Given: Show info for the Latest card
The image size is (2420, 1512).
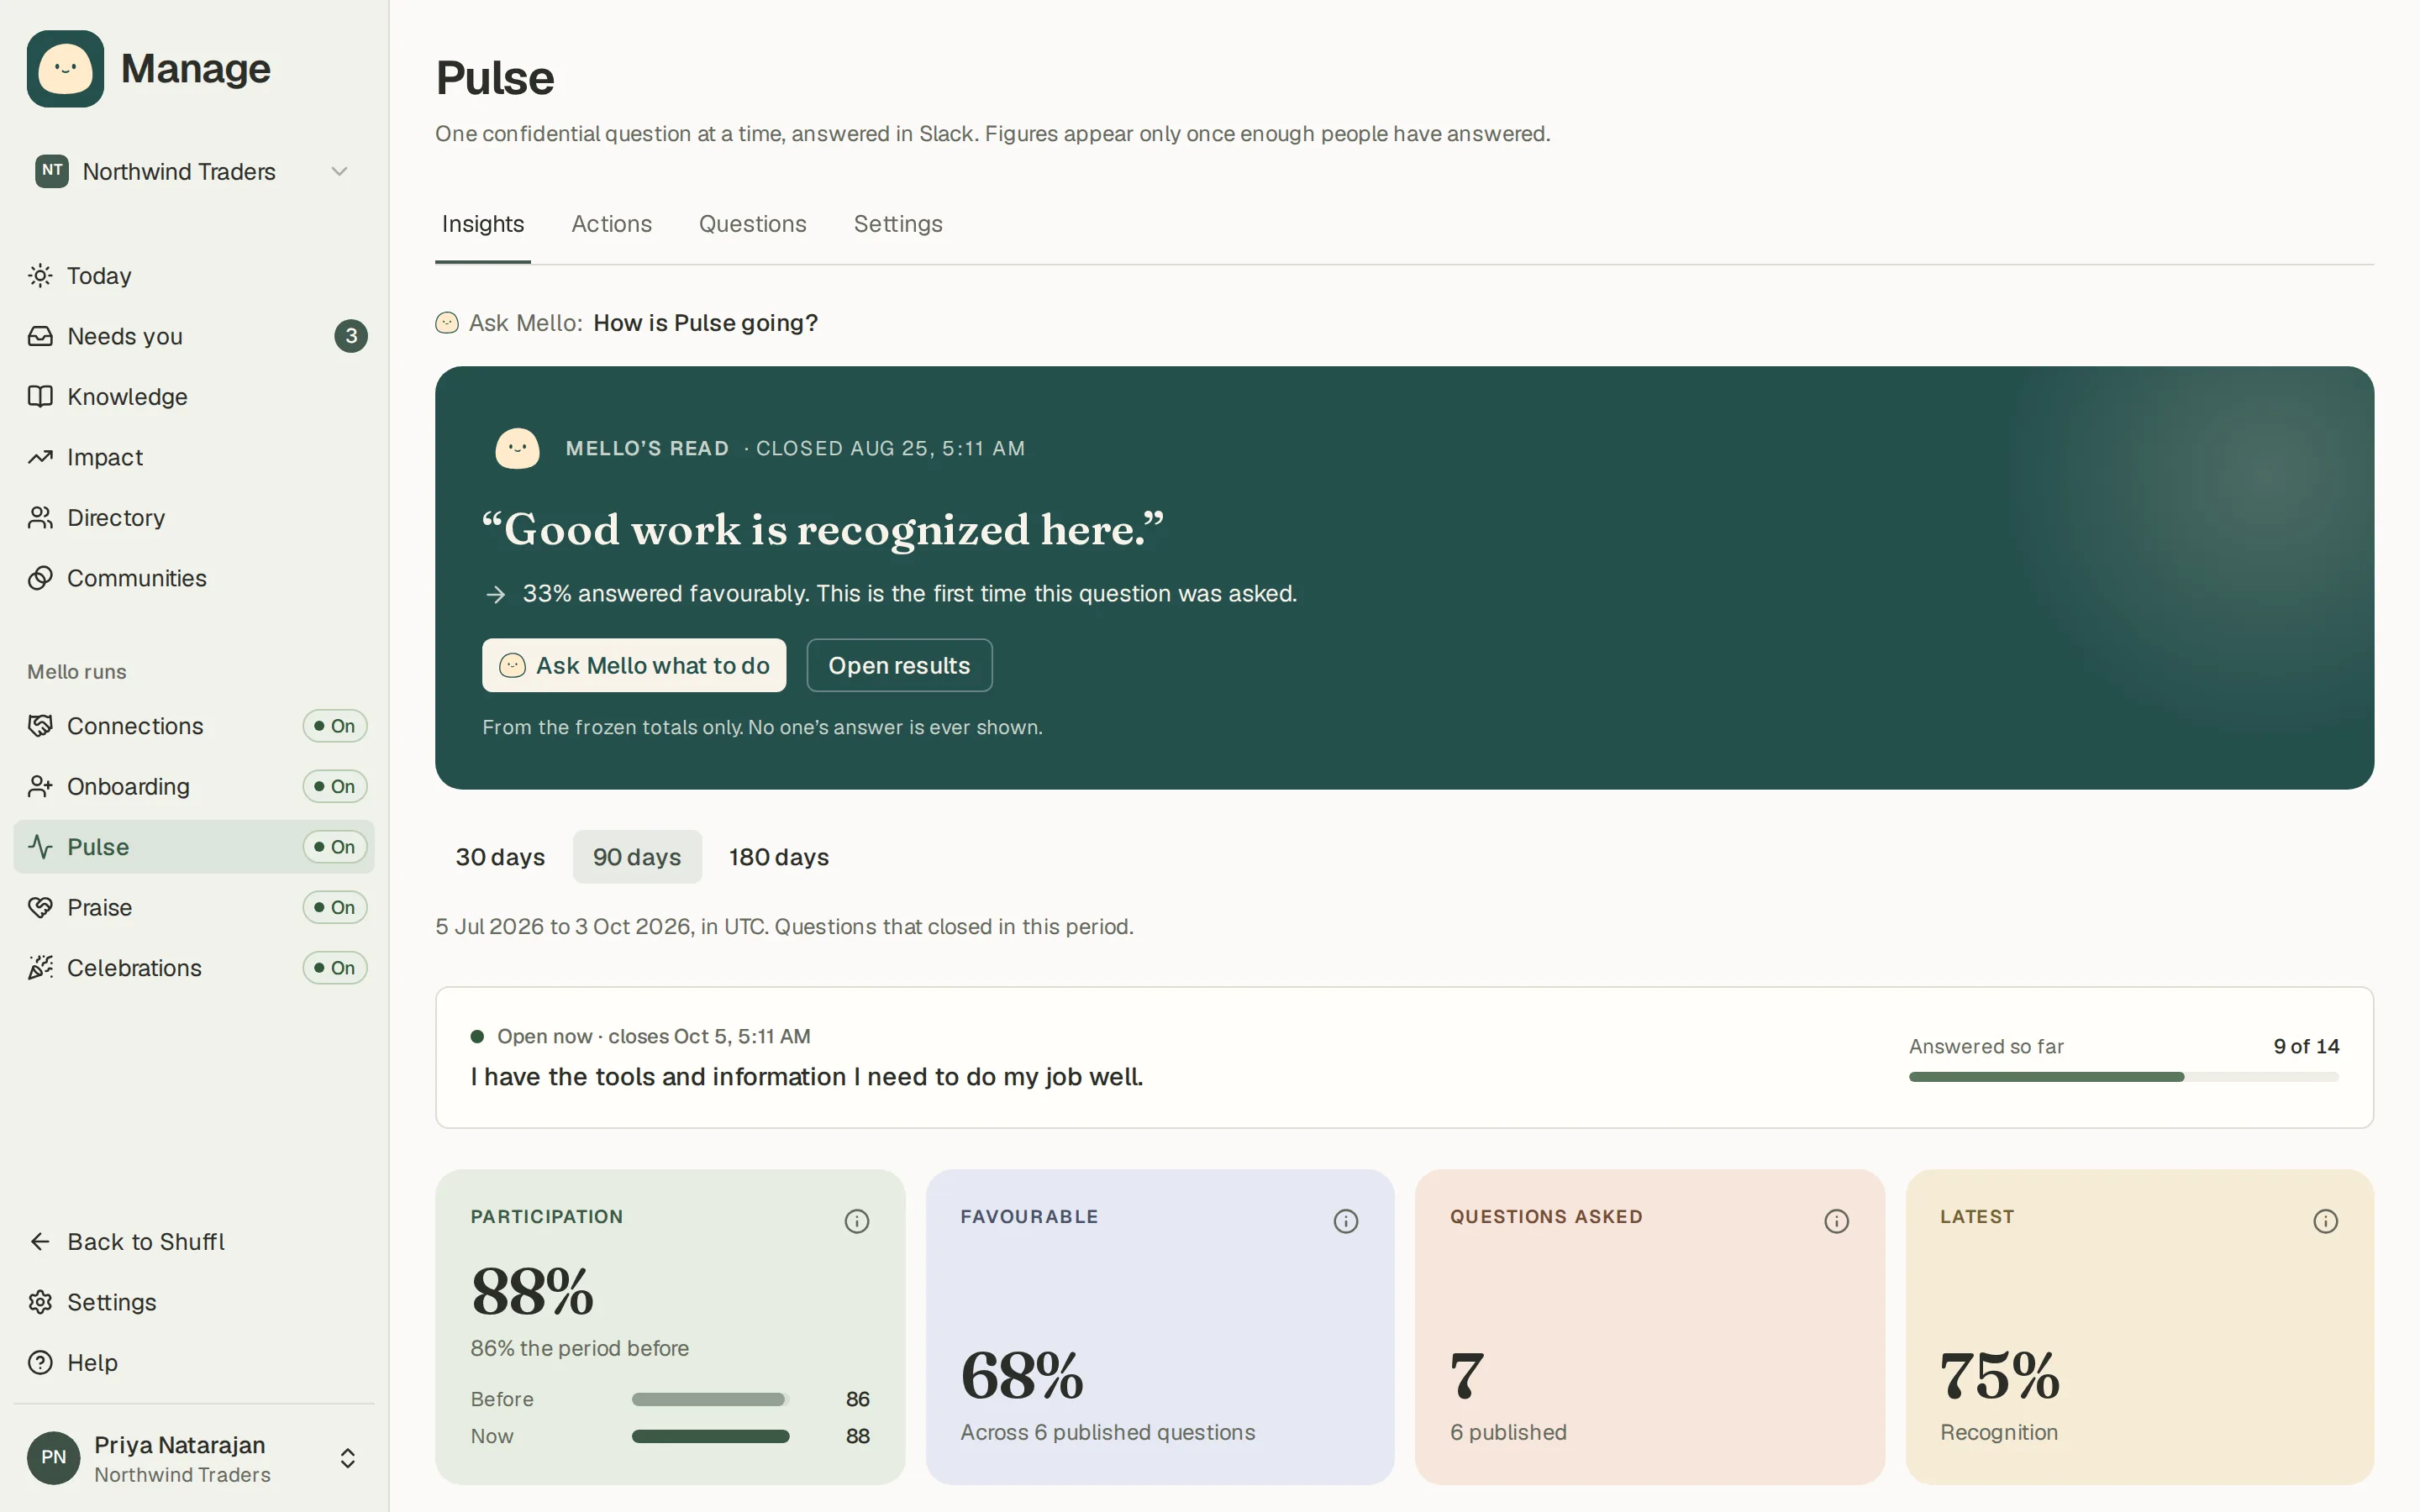Looking at the screenshot, I should pos(2325,1221).
